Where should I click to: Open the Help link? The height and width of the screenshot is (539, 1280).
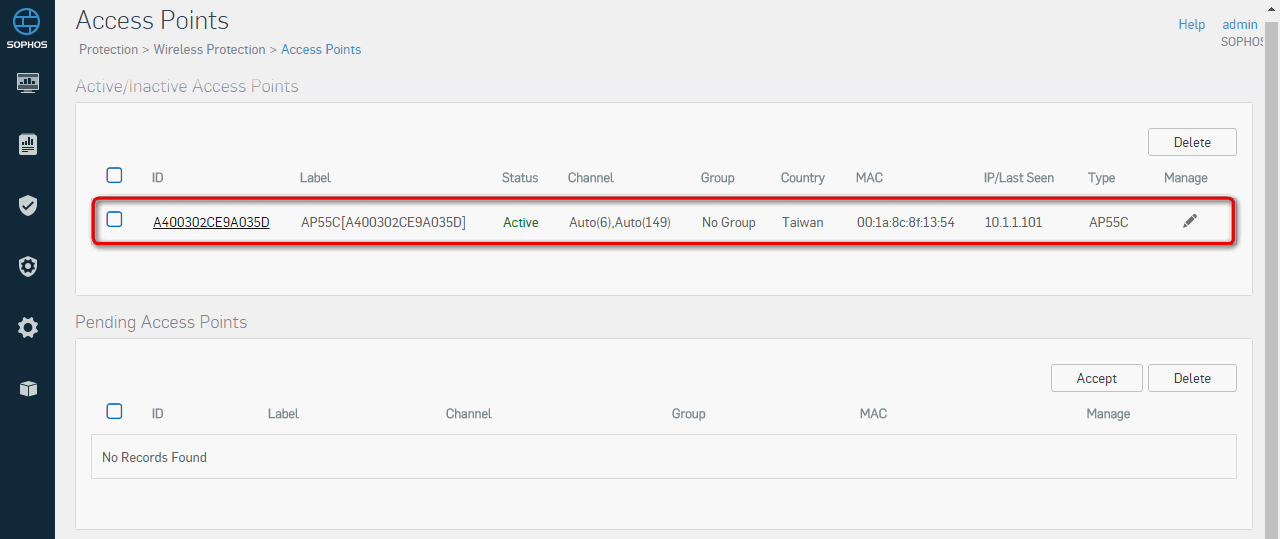tap(1191, 24)
